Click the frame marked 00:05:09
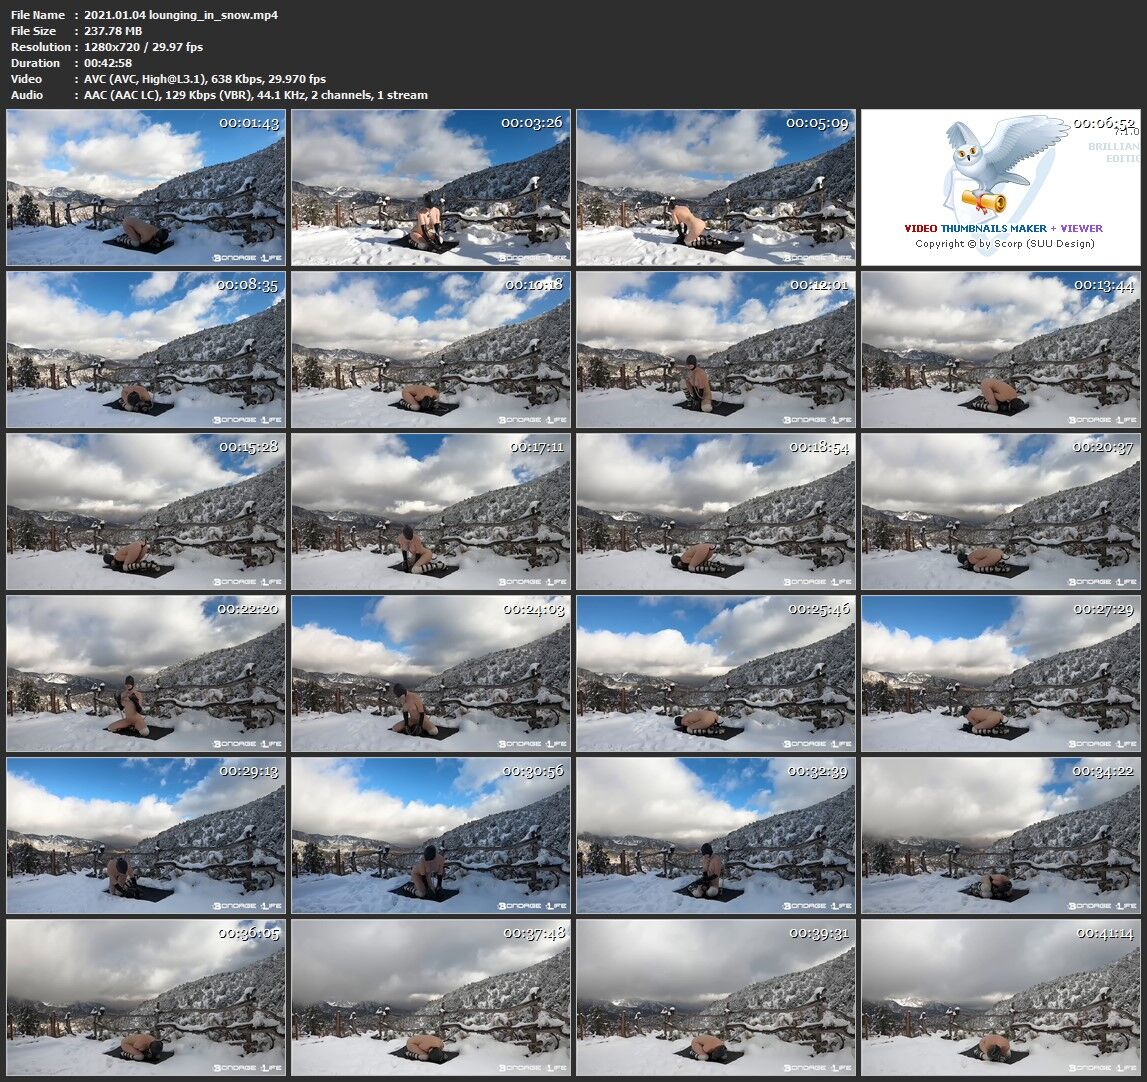The width and height of the screenshot is (1147, 1082). [716, 187]
